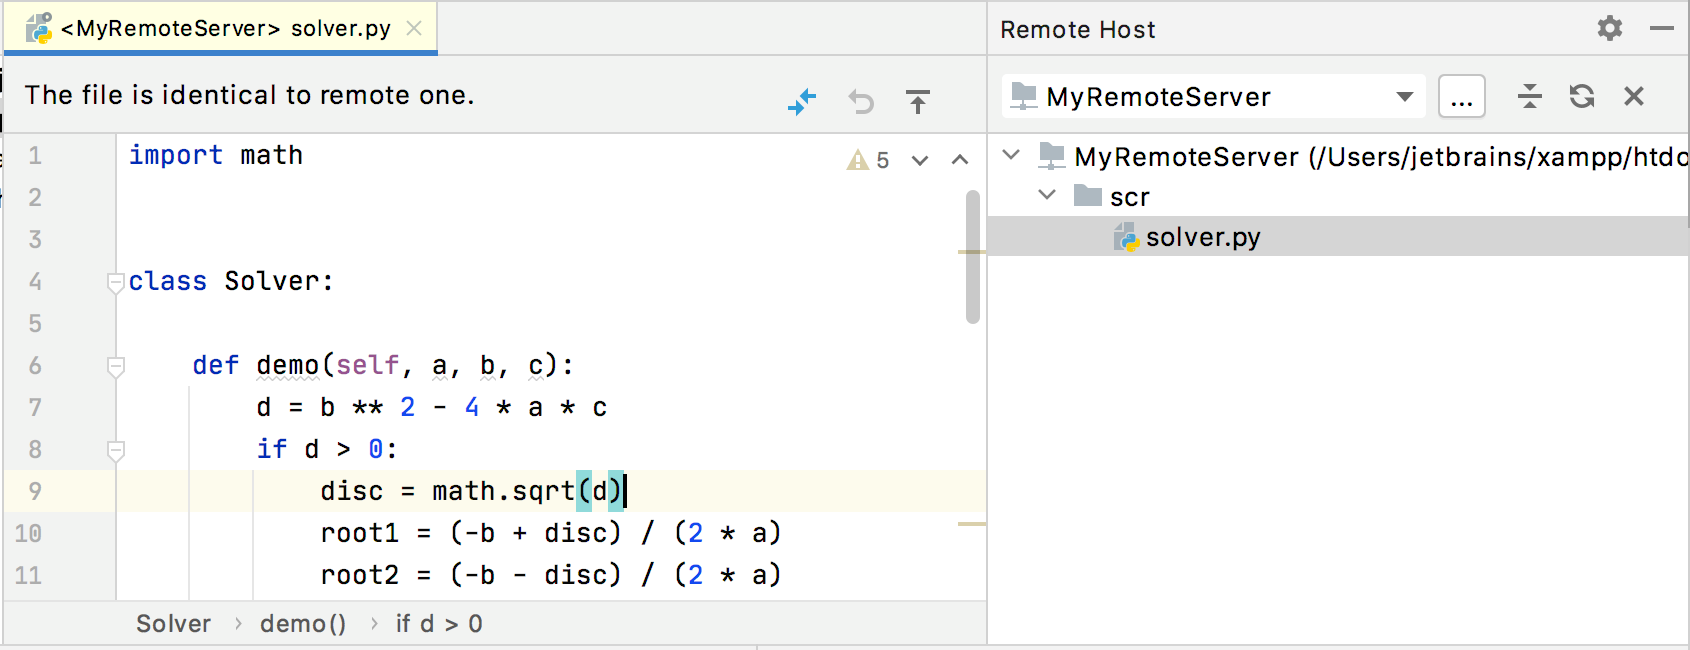Refresh the Remote Host listing
The image size is (1690, 650).
(1582, 96)
